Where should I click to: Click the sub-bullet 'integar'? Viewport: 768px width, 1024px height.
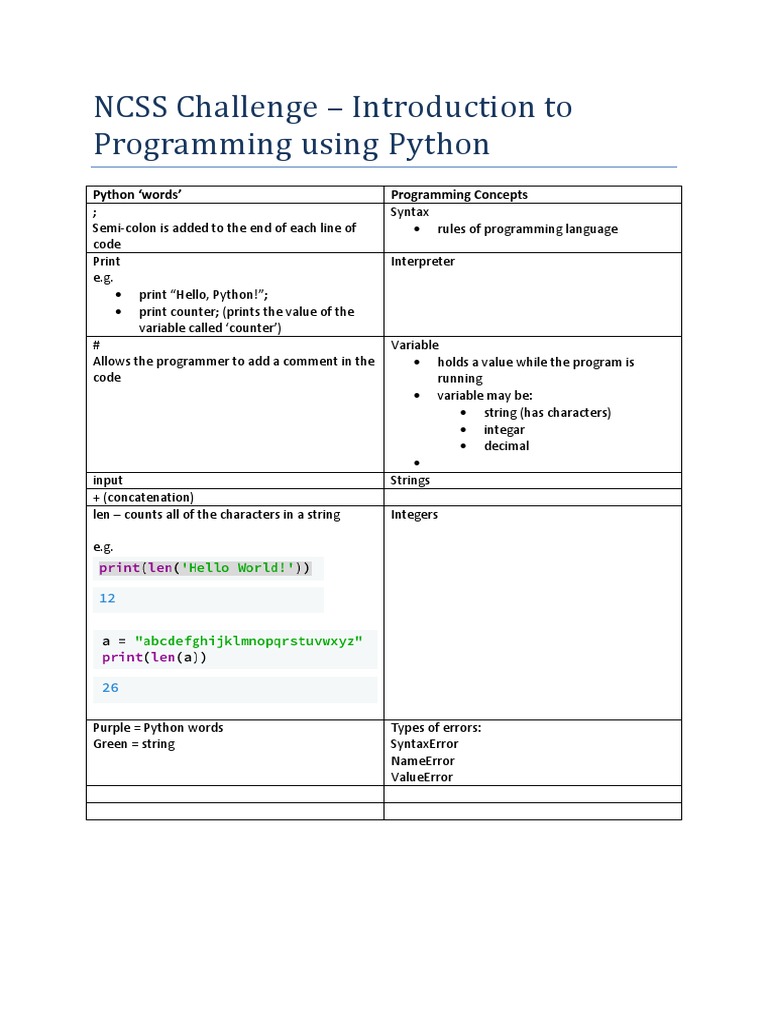point(504,430)
